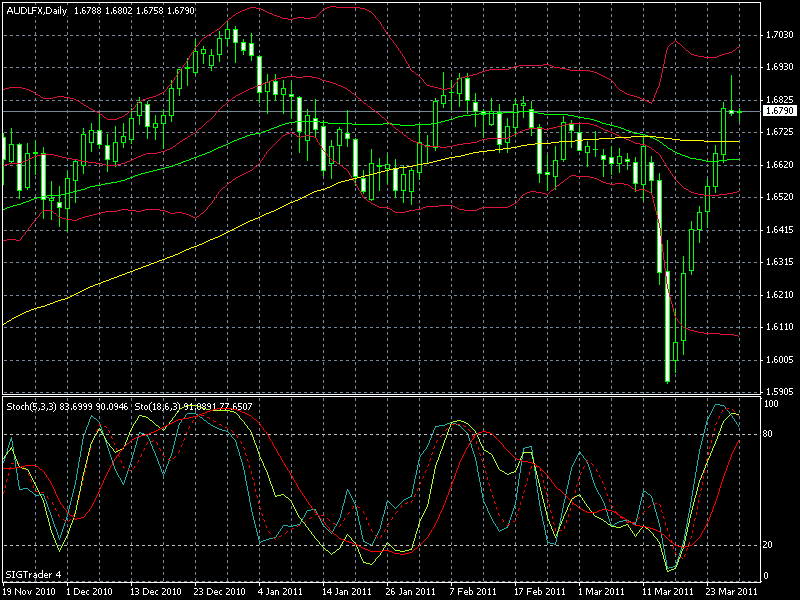Click the 1.6725 price axis label
Viewport: 800px width, 600px height.
[780, 132]
